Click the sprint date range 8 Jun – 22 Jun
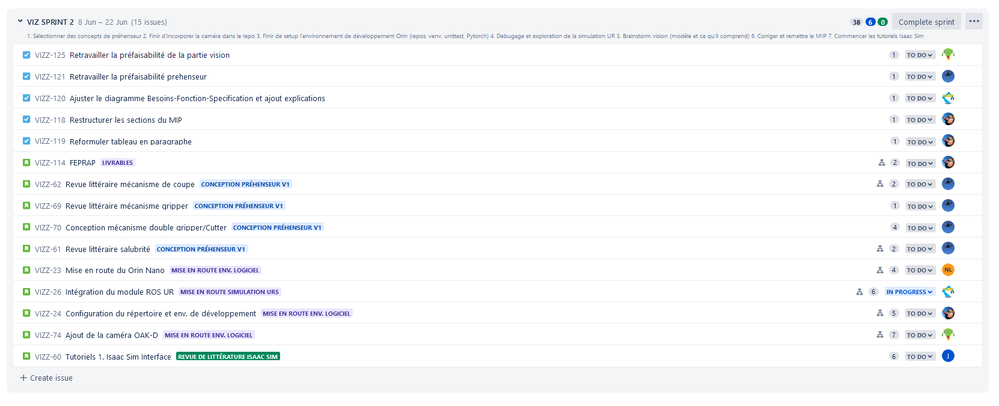Screen dimensions: 999x406 103,22
